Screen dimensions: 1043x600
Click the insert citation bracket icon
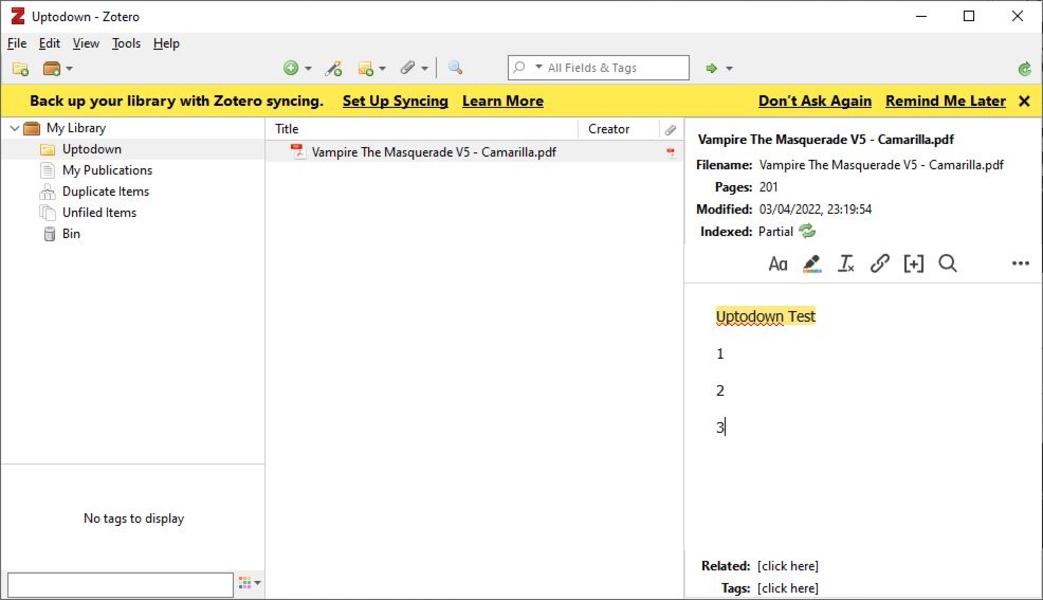[x=913, y=264]
